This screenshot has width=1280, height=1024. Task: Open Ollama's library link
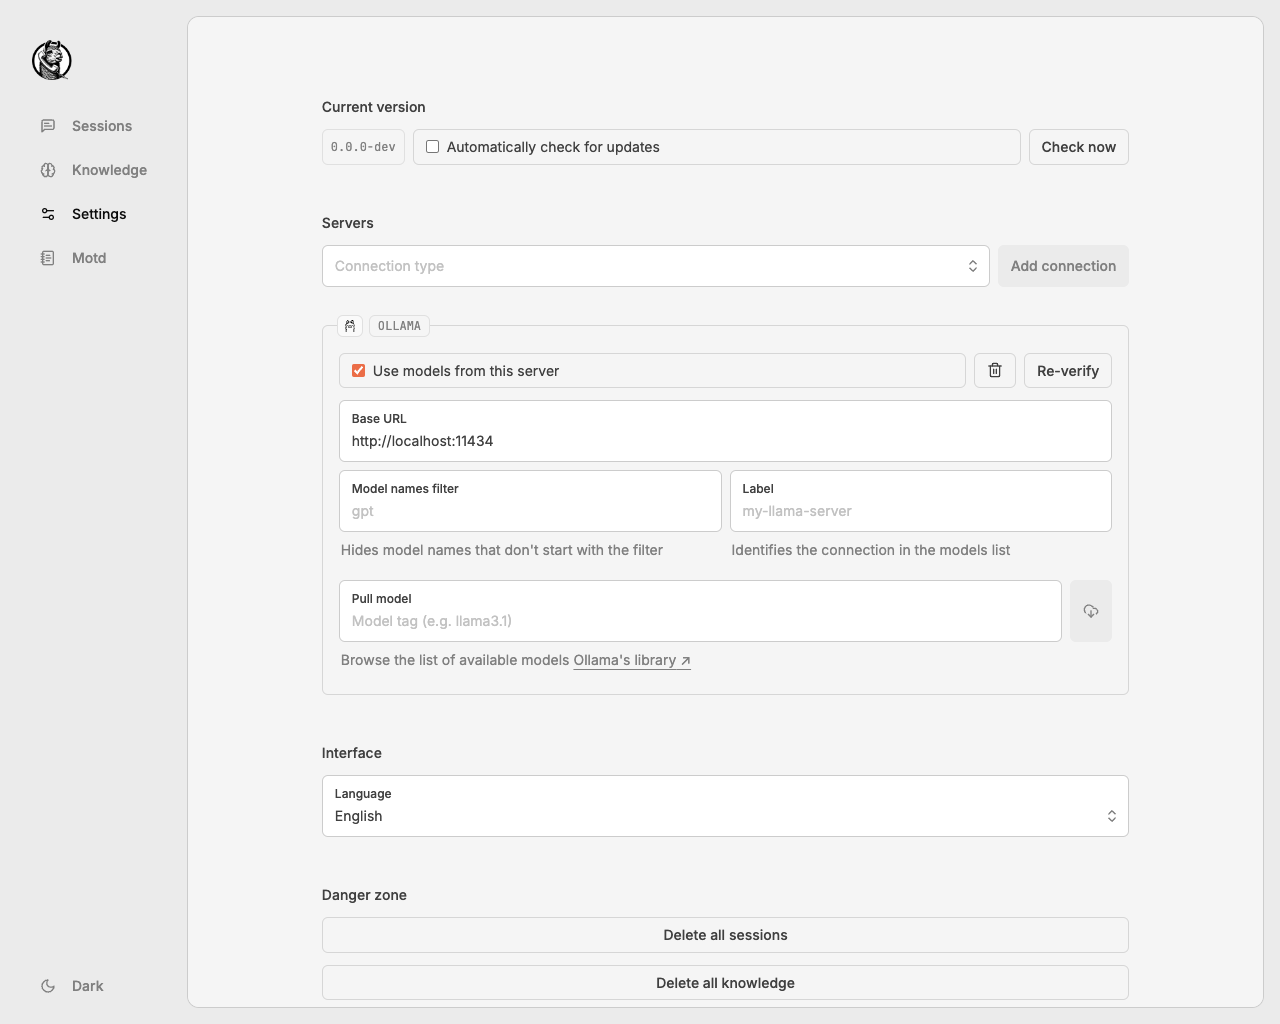[x=631, y=660]
